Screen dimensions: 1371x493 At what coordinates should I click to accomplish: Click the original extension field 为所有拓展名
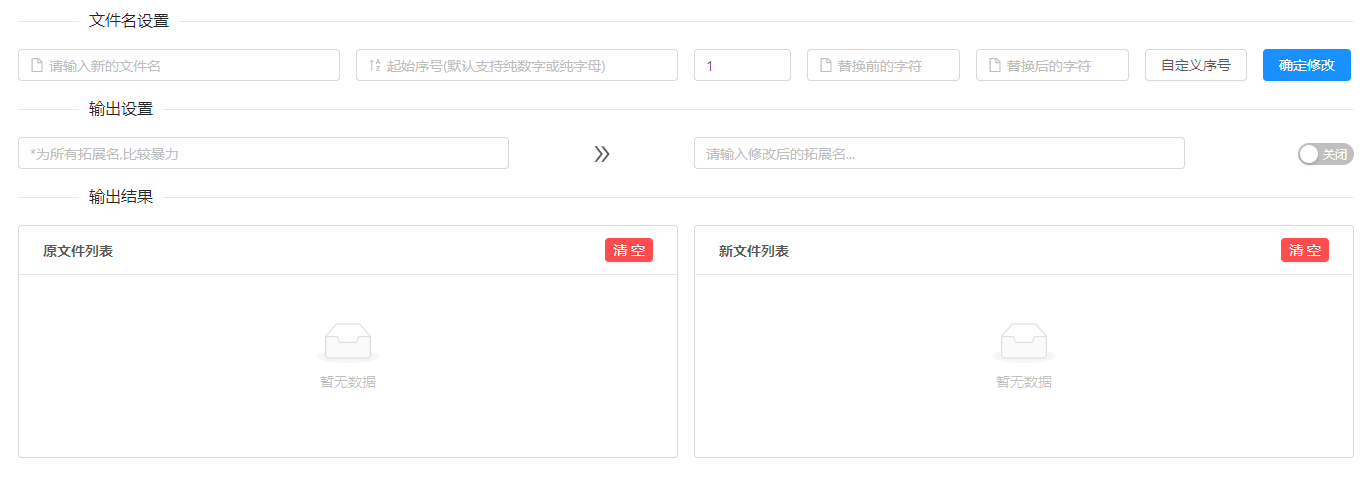click(263, 154)
